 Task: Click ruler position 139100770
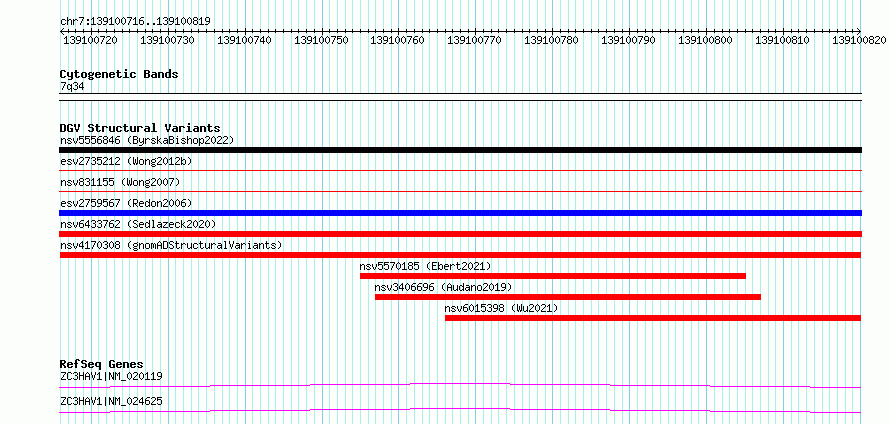[x=475, y=40]
